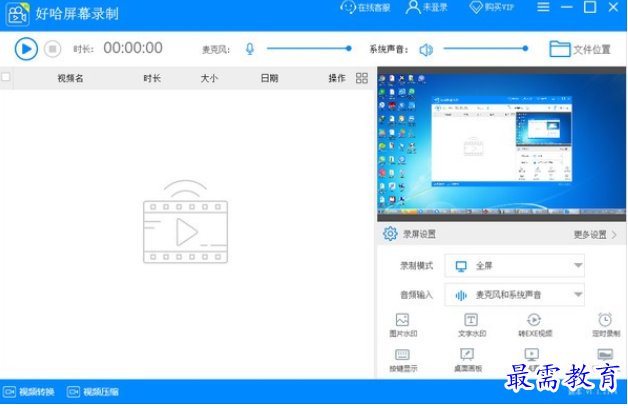Open the 转EXE视频 converter tool
Screen dimensions: 628x408
point(535,325)
